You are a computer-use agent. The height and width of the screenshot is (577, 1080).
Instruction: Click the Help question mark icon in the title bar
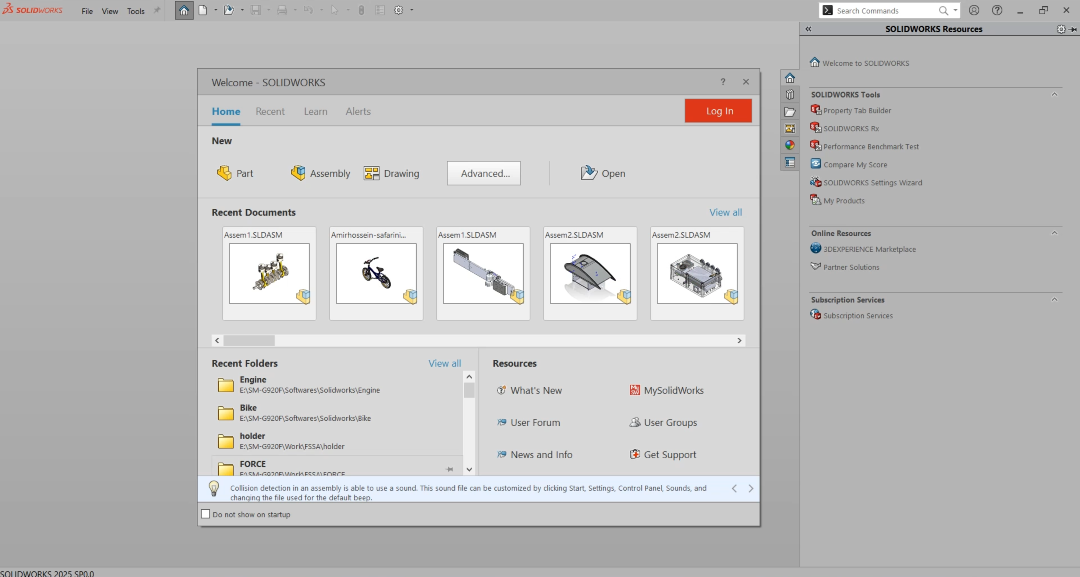(x=997, y=10)
